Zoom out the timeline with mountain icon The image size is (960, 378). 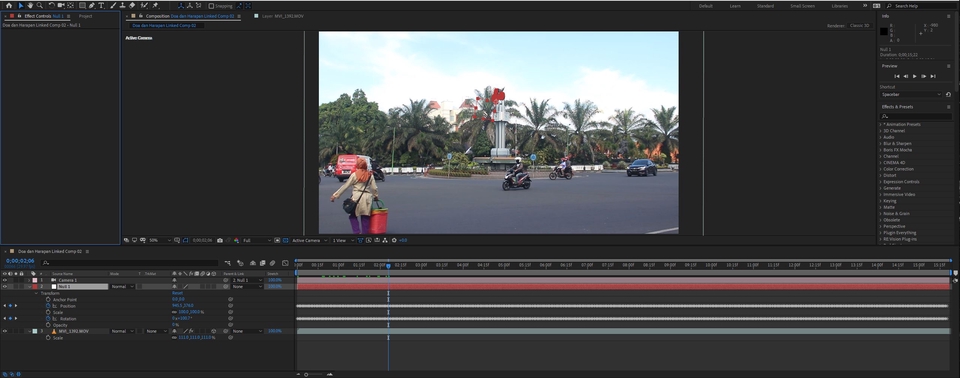coord(299,374)
